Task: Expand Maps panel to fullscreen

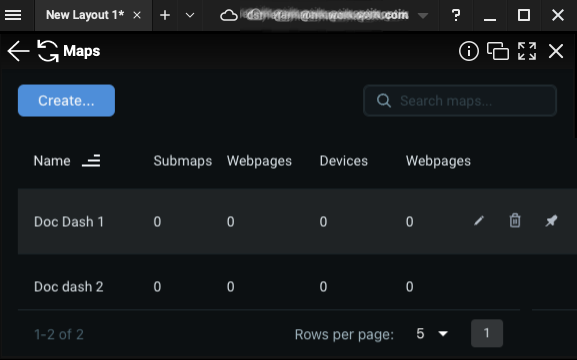Action: click(x=527, y=51)
